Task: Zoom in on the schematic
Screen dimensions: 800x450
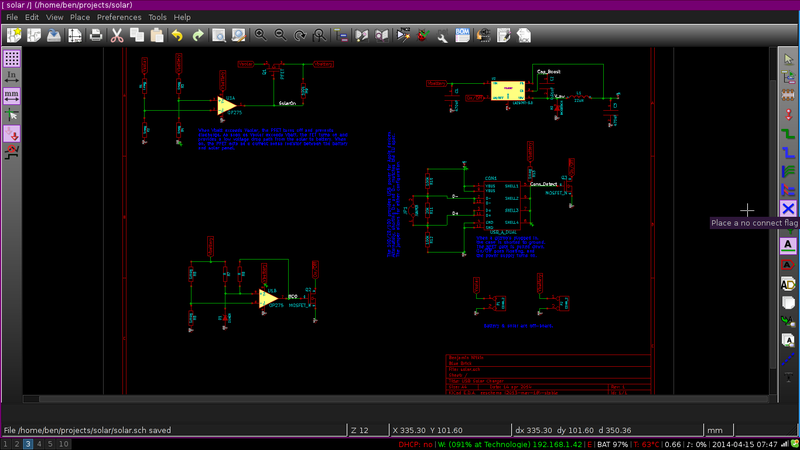Action: [260, 35]
